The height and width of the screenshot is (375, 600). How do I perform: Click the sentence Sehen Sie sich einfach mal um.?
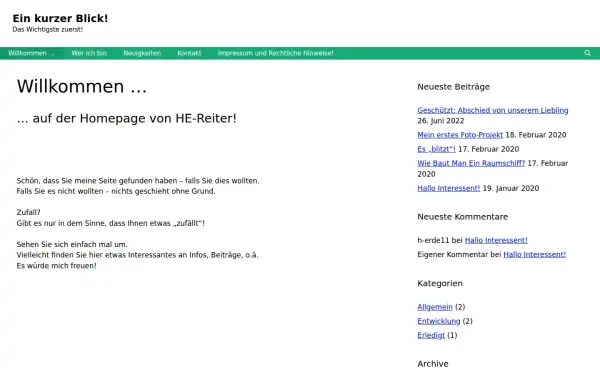72,245
